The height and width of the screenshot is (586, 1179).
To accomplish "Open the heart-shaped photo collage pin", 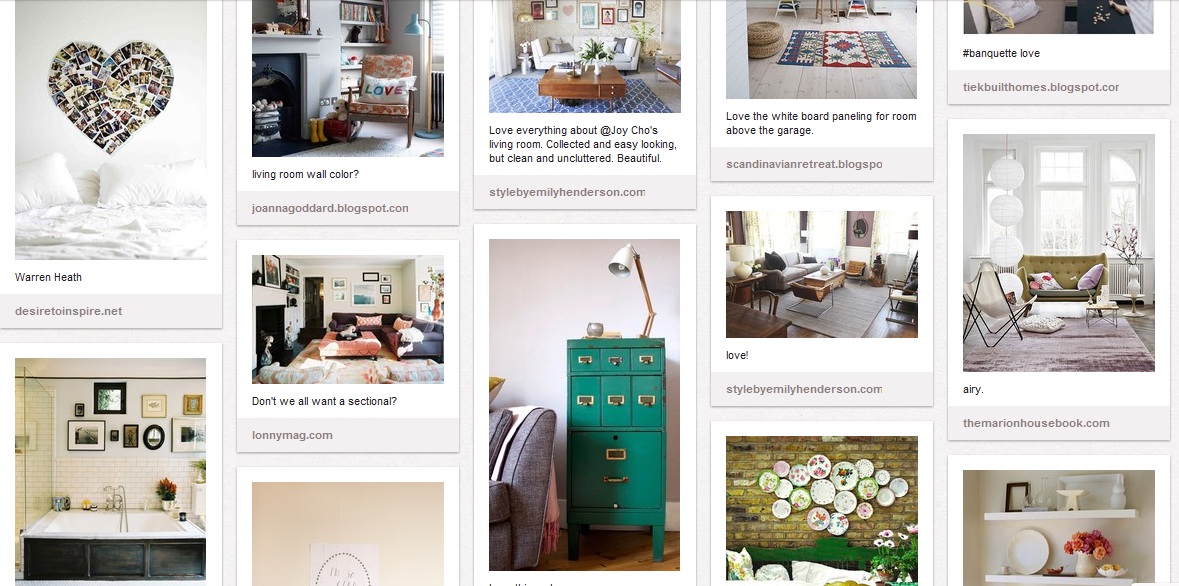I will [111, 129].
